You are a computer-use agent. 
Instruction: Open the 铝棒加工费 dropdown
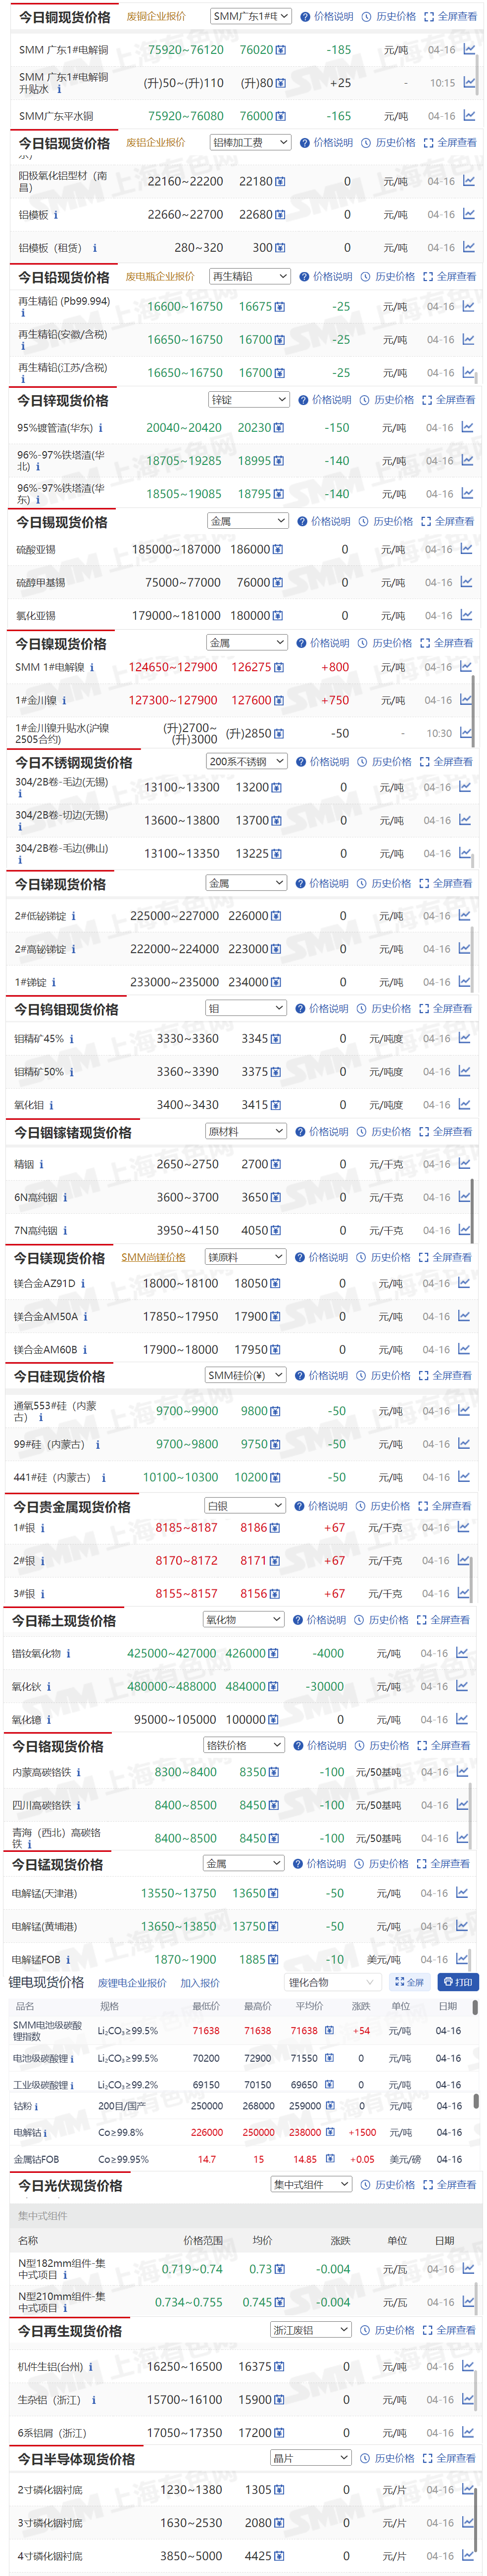(x=251, y=142)
